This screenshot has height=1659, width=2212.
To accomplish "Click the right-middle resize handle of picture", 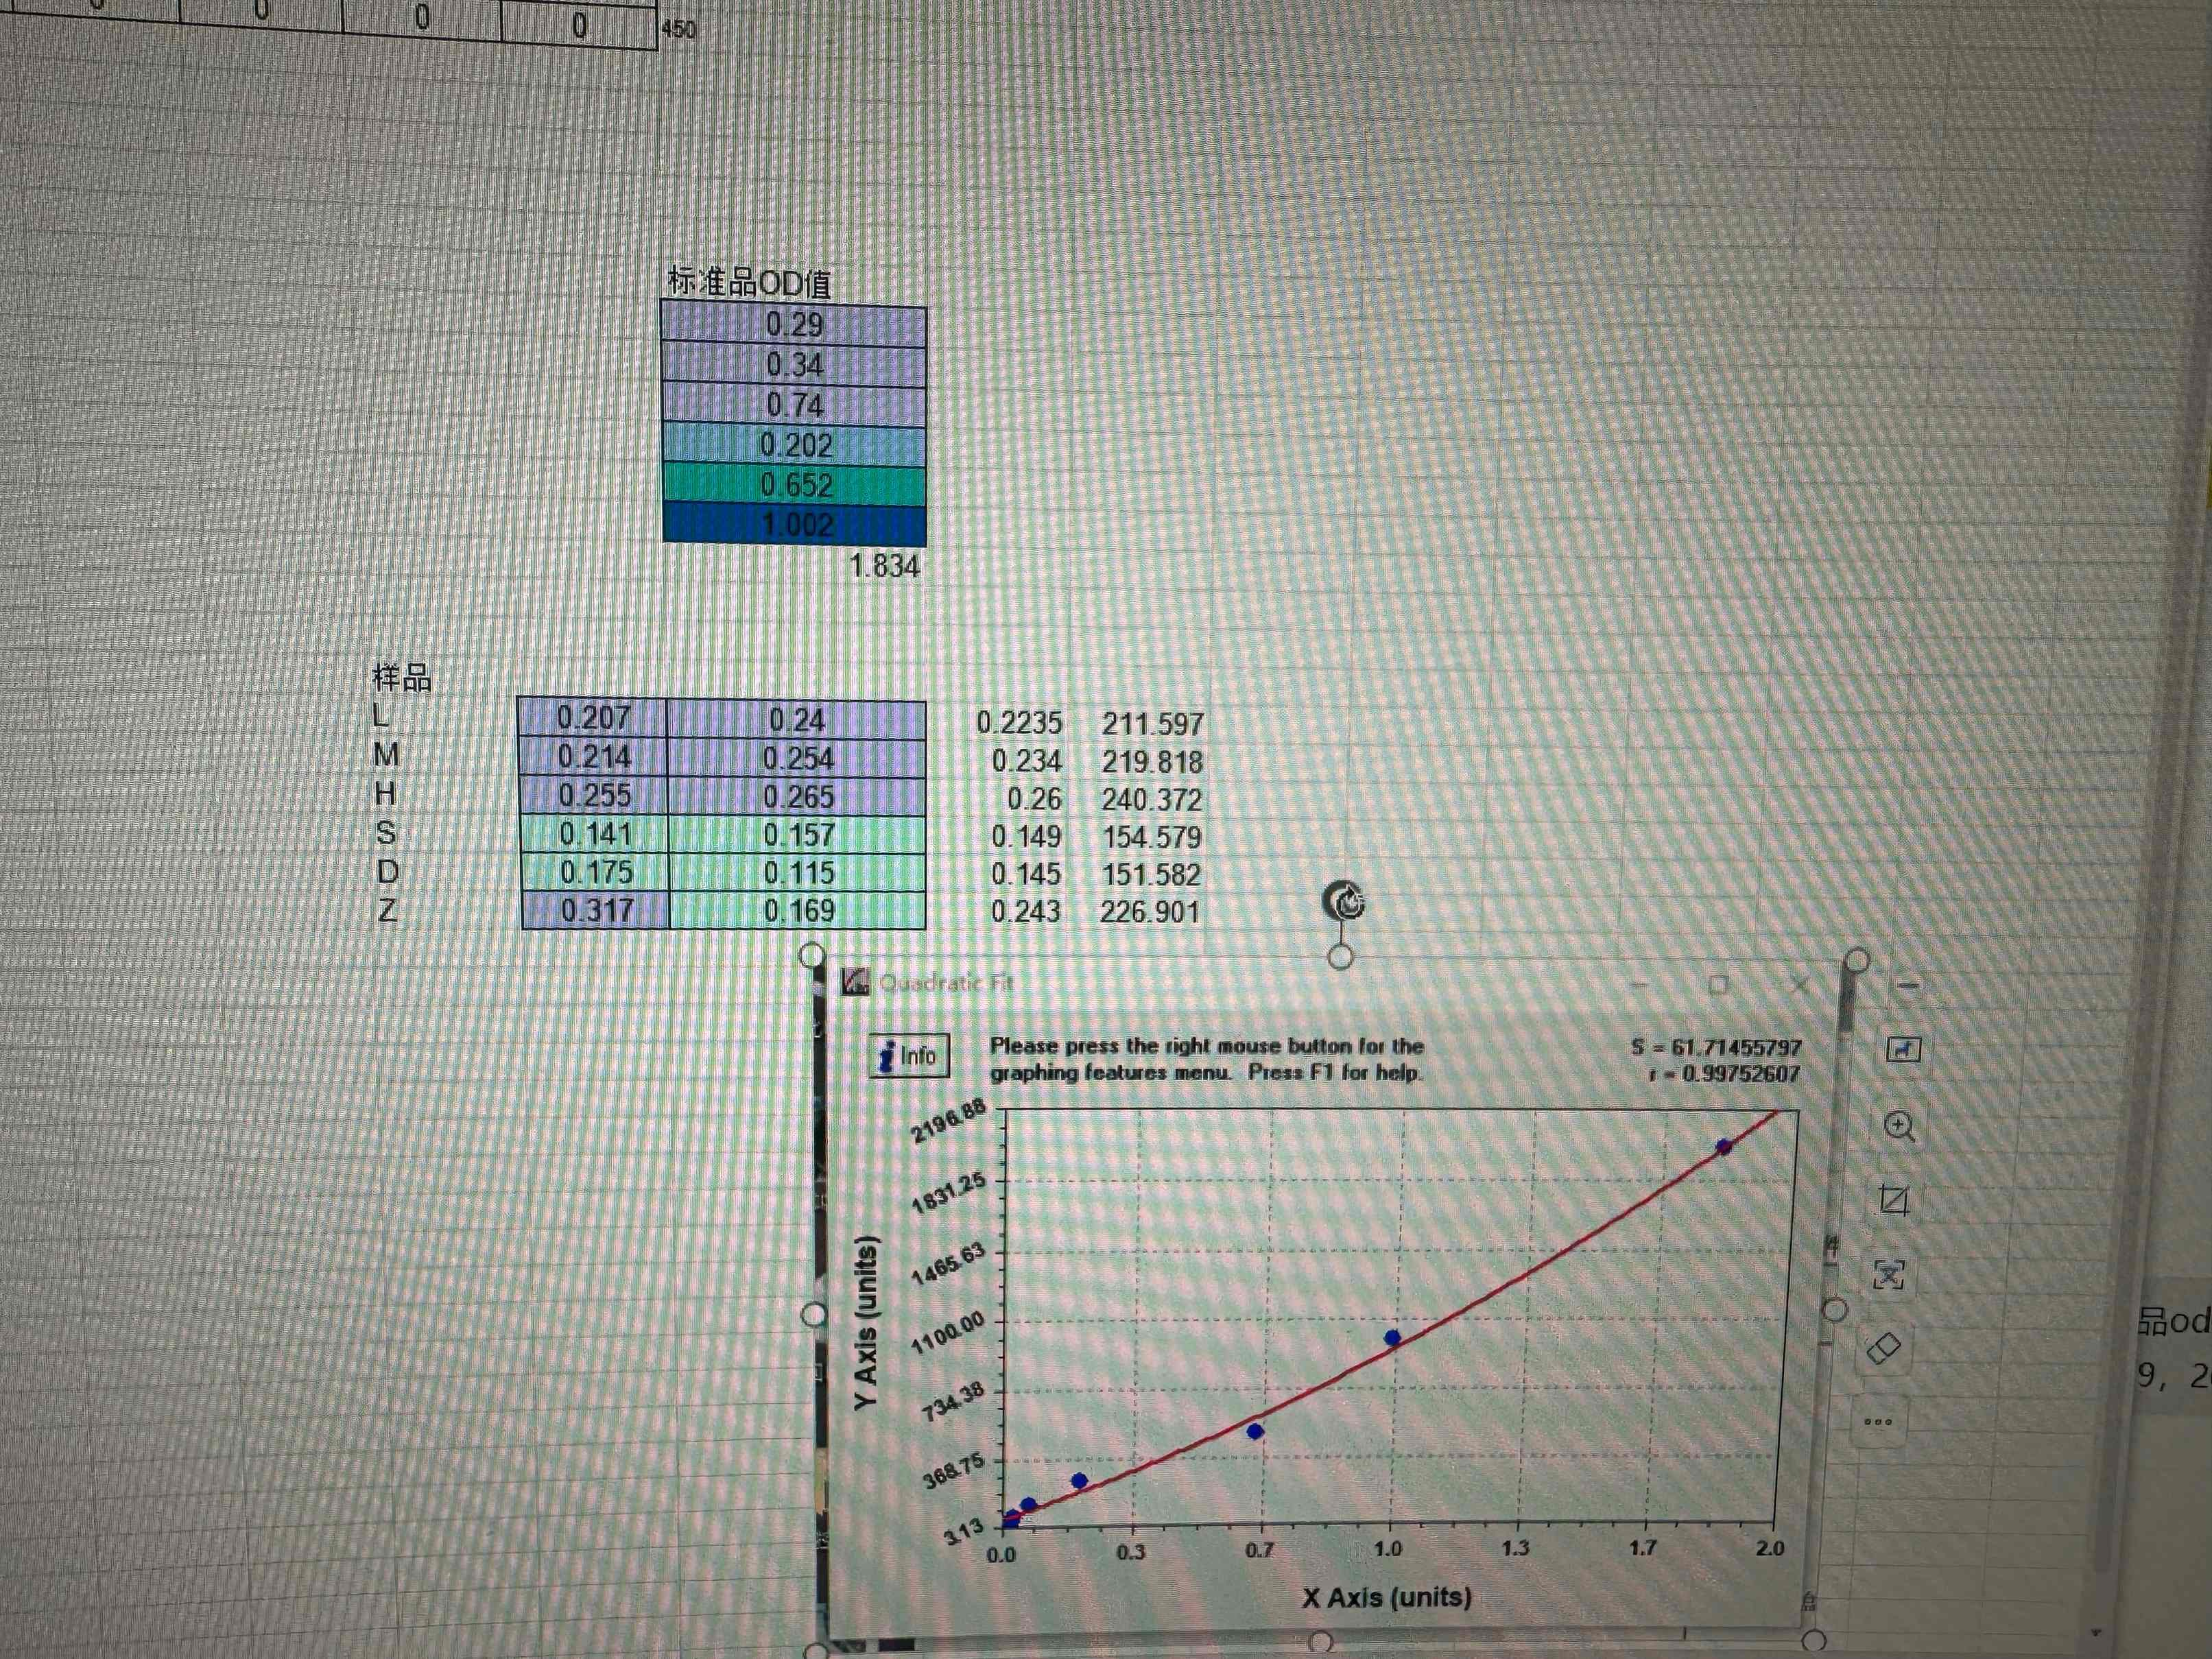I will coord(1835,1309).
